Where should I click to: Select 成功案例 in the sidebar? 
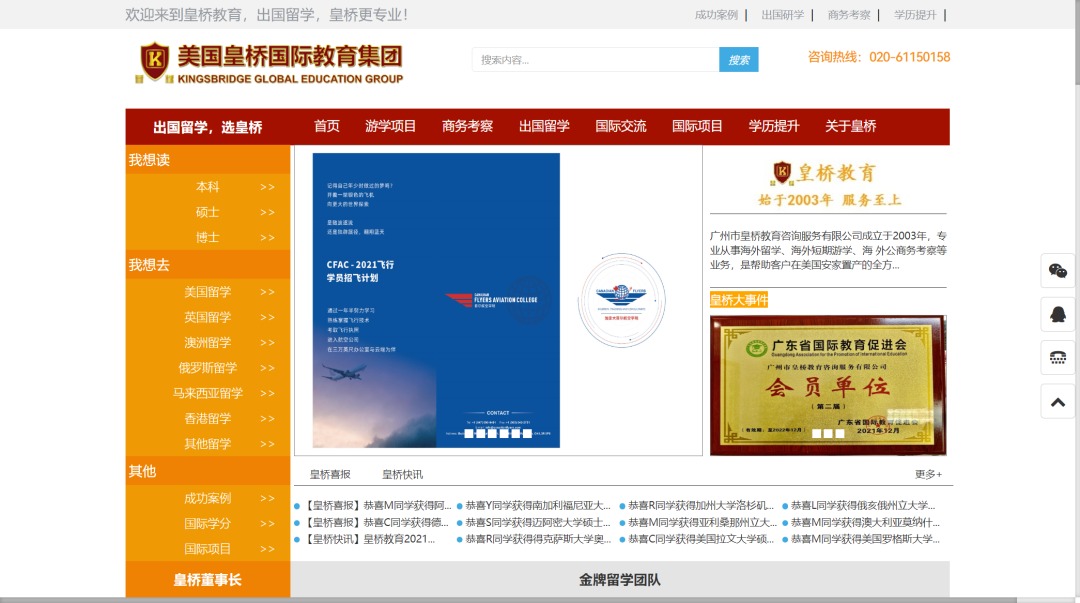(207, 498)
